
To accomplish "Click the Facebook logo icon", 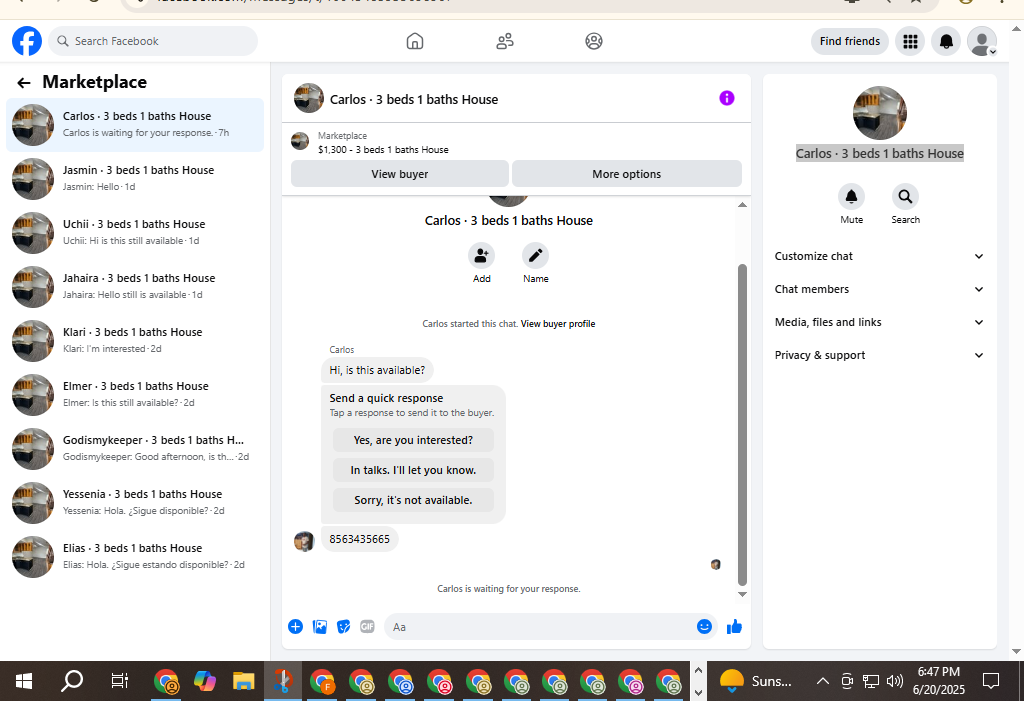I will point(27,41).
